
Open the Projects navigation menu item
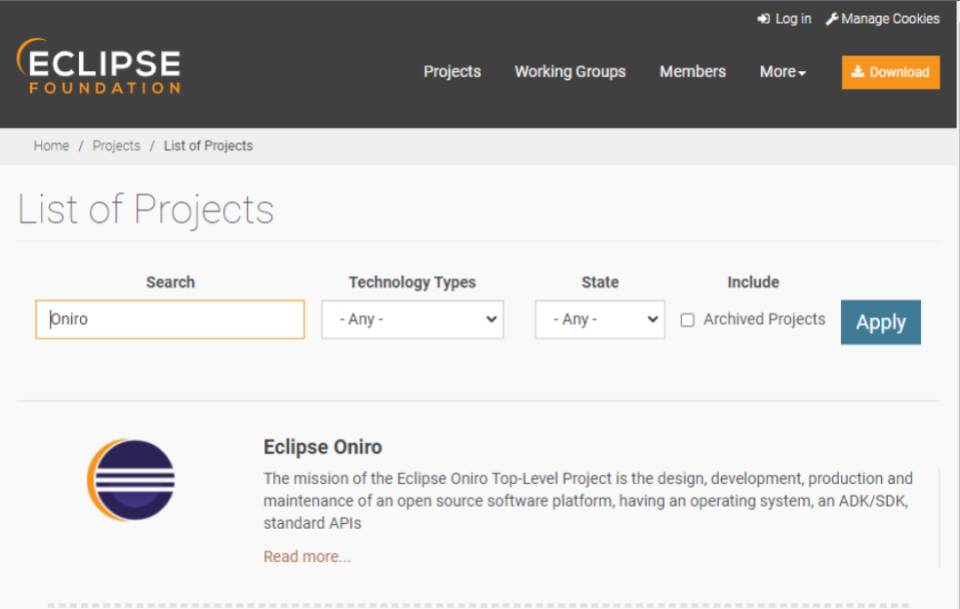pos(452,72)
